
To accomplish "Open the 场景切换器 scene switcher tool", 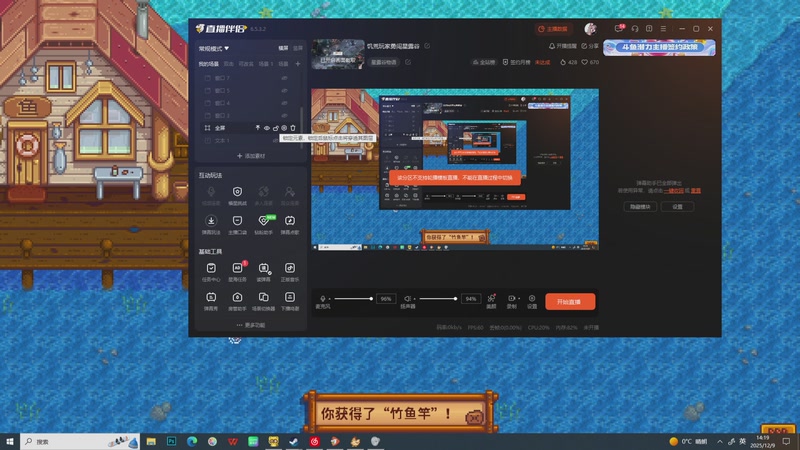I will coord(263,301).
